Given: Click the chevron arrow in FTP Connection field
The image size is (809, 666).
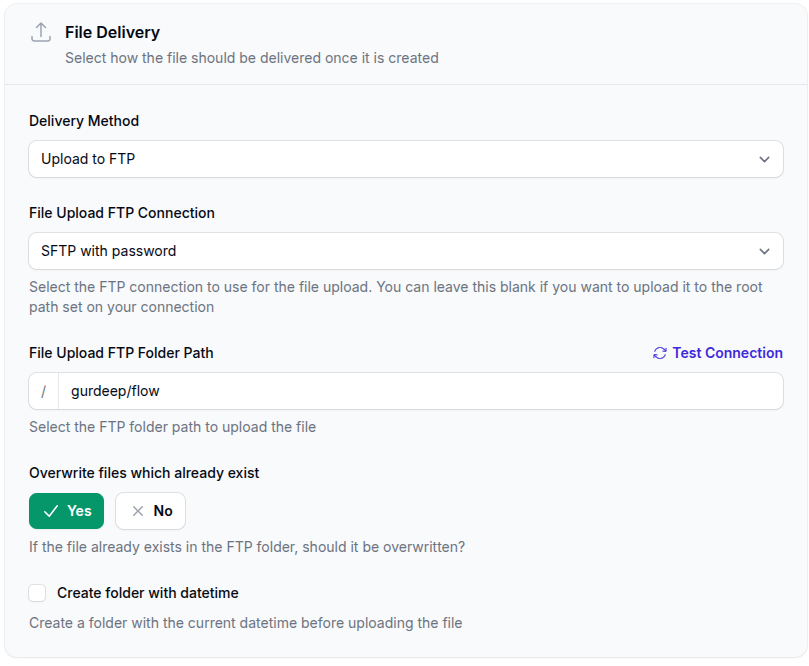Looking at the screenshot, I should click(764, 251).
